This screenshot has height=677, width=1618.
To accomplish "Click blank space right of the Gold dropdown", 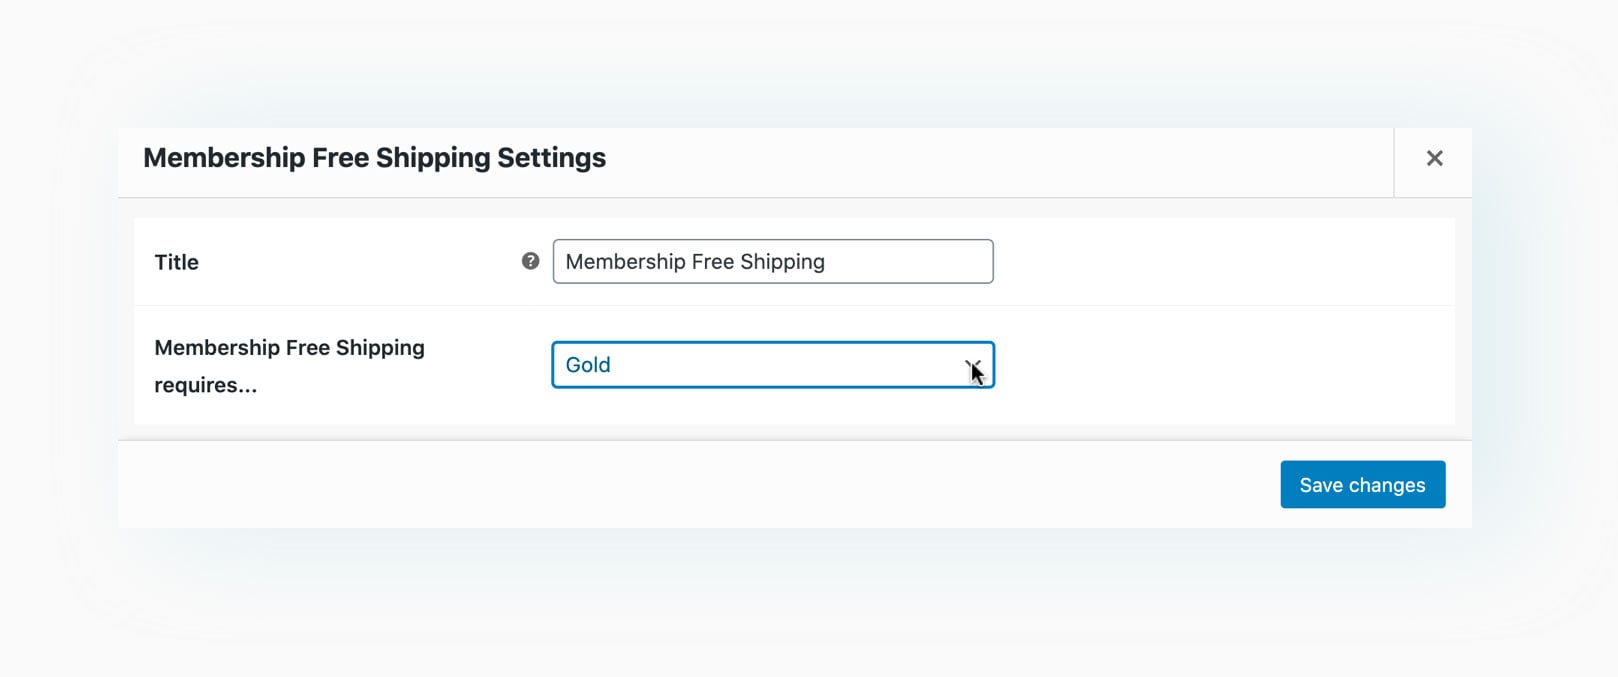I will pyautogui.click(x=1220, y=365).
